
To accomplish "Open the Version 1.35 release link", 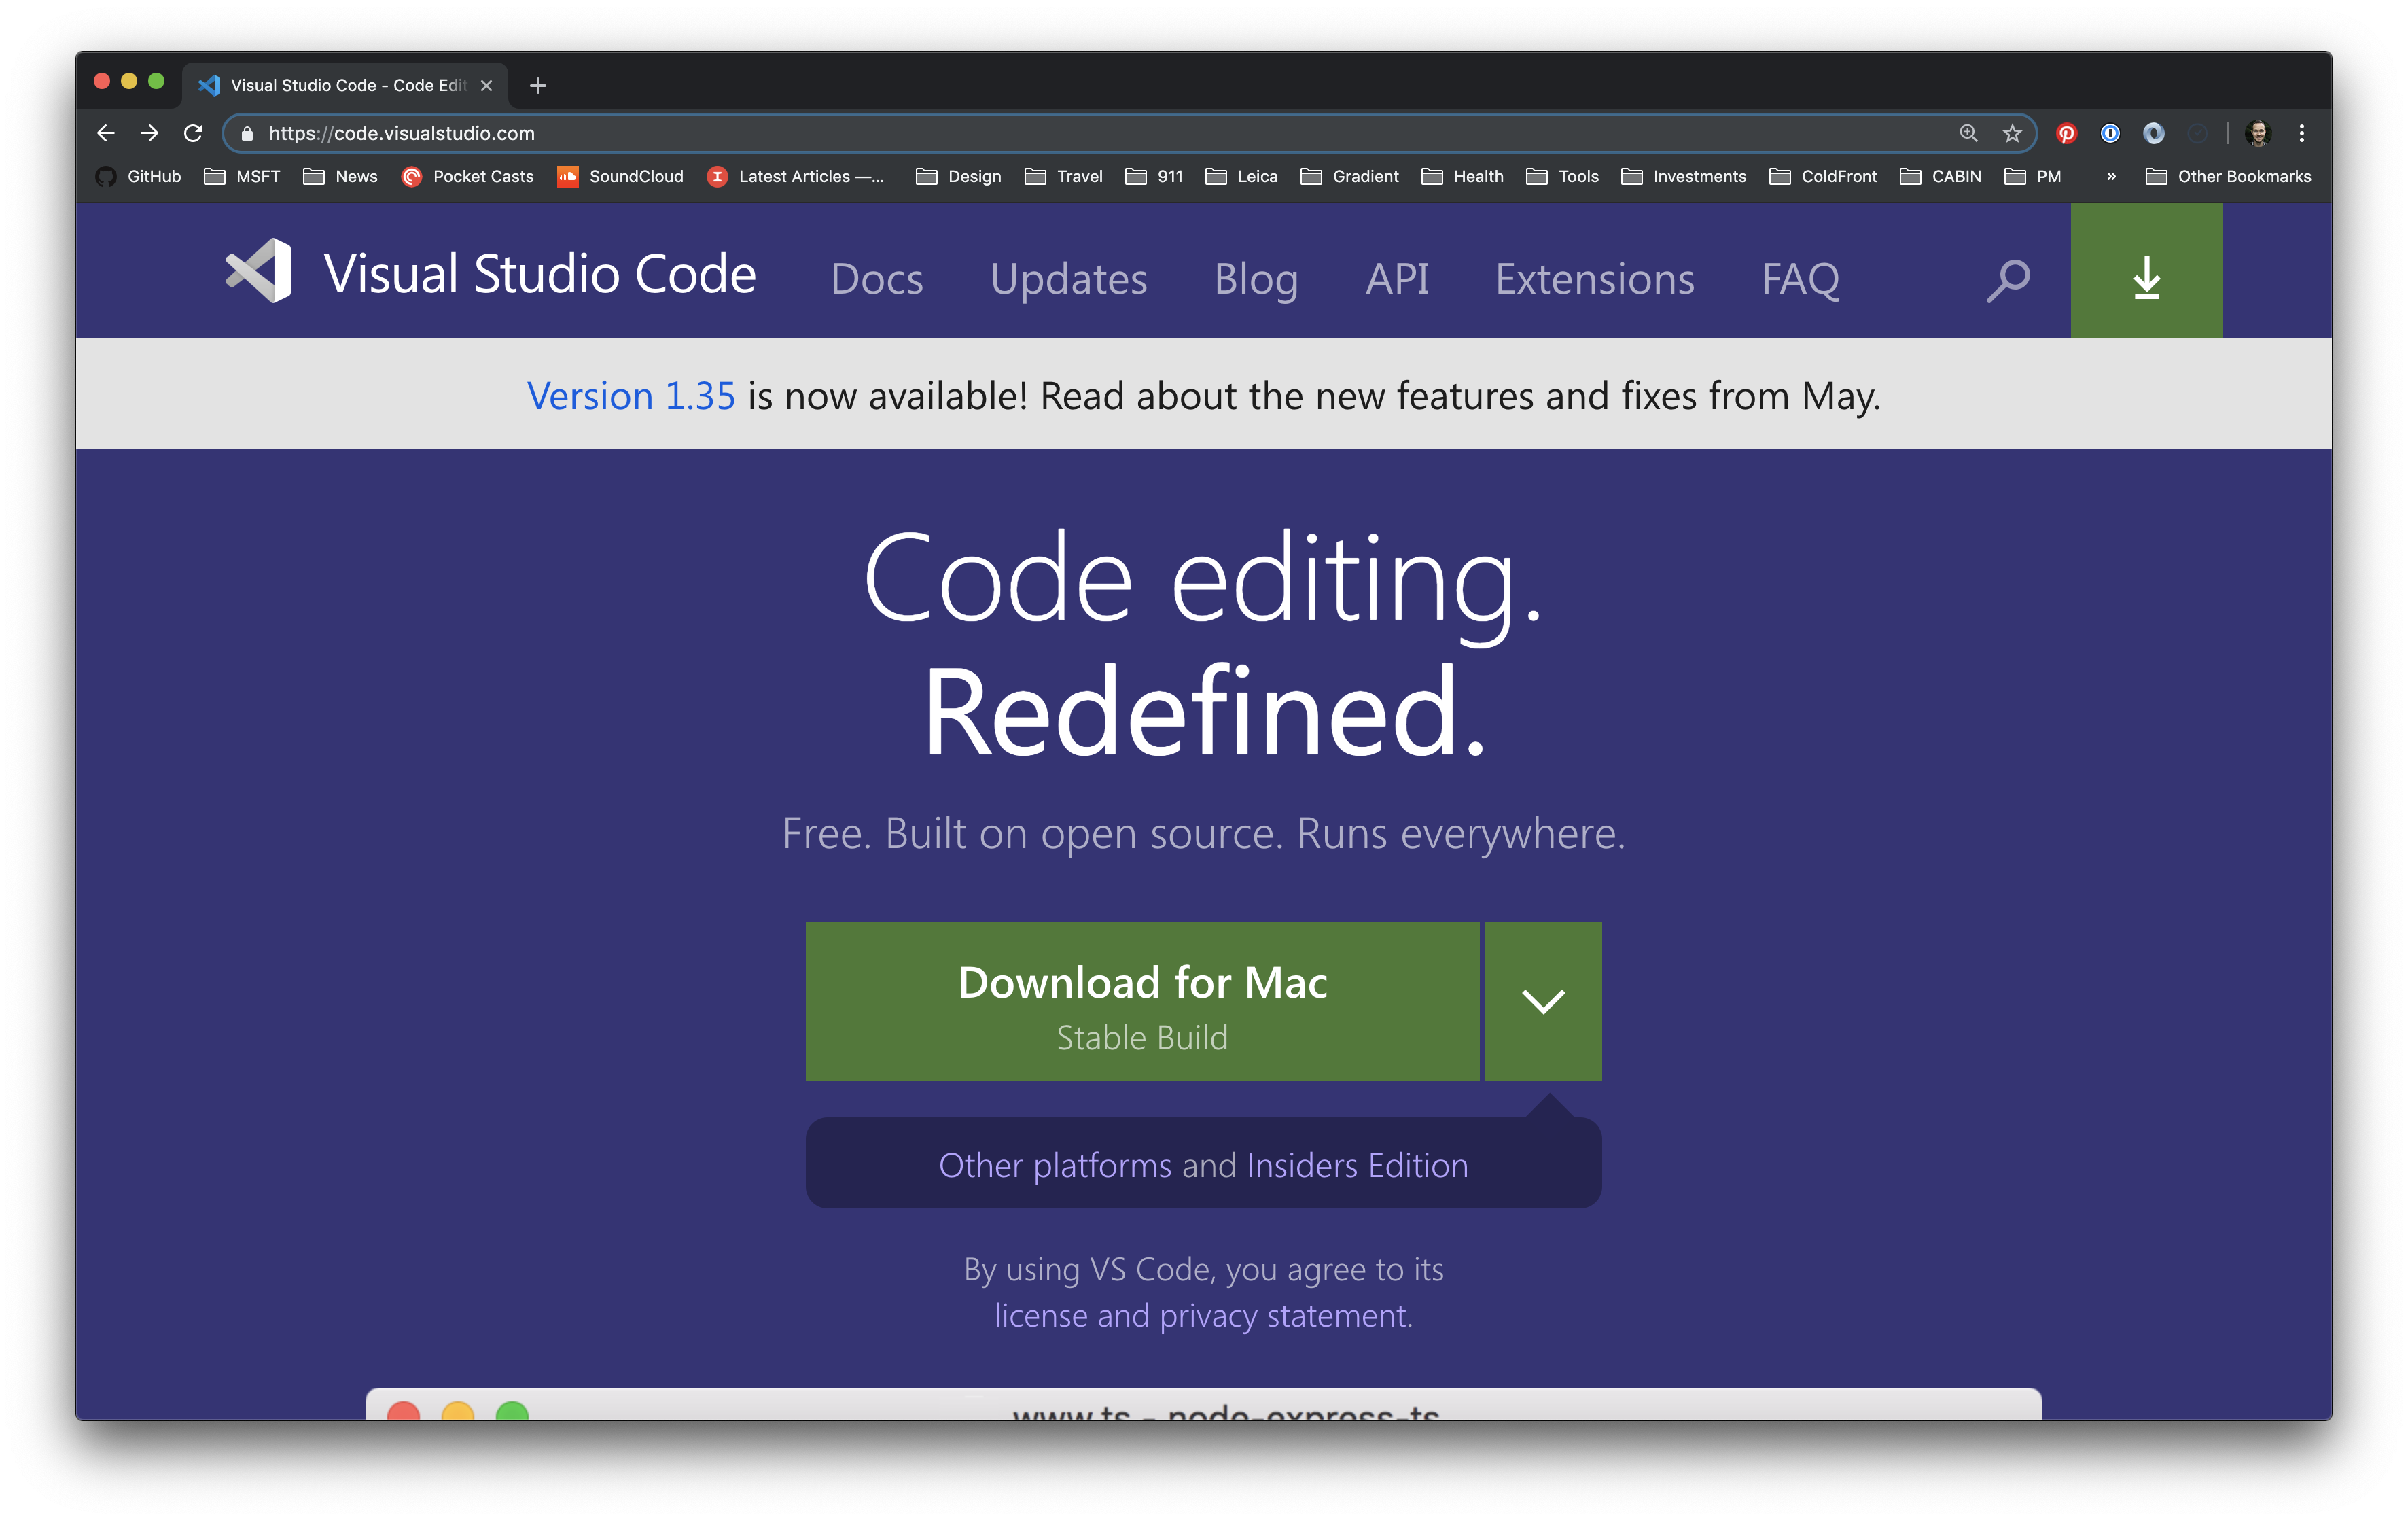I will 631,397.
